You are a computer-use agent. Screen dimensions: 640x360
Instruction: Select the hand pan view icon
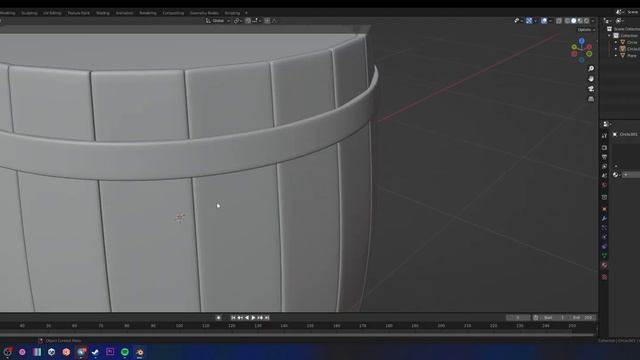point(591,78)
